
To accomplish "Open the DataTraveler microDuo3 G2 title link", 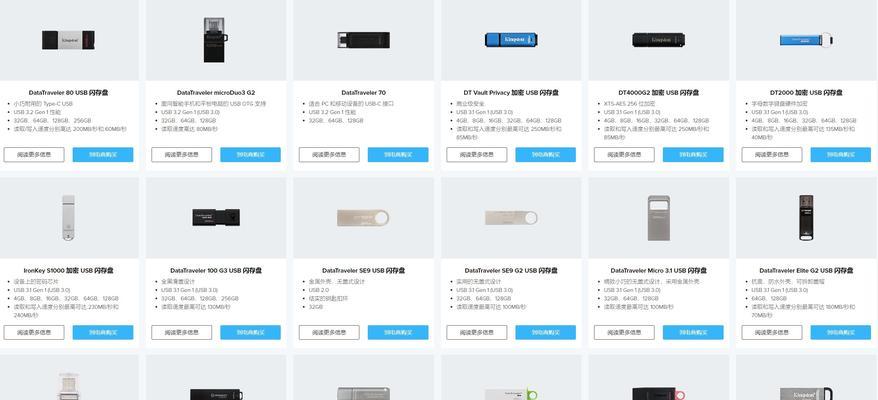I will click(x=216, y=92).
